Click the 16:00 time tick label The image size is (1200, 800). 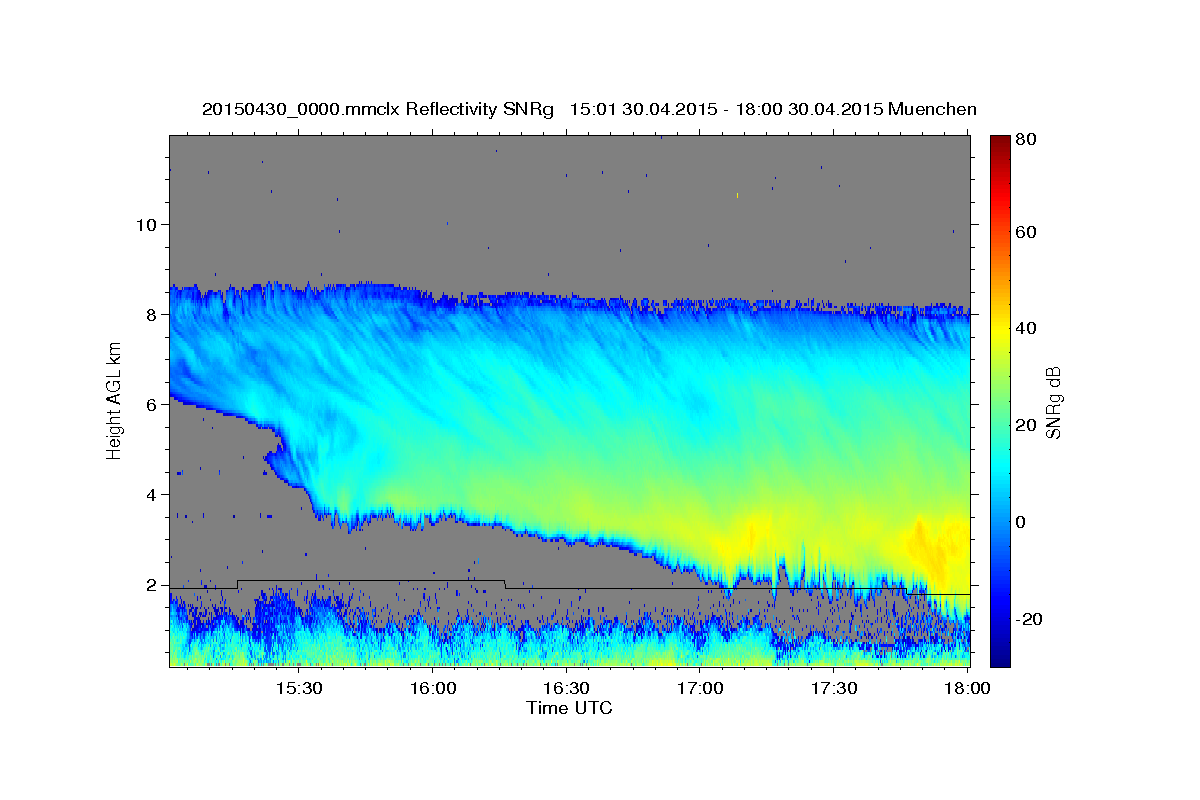432,688
